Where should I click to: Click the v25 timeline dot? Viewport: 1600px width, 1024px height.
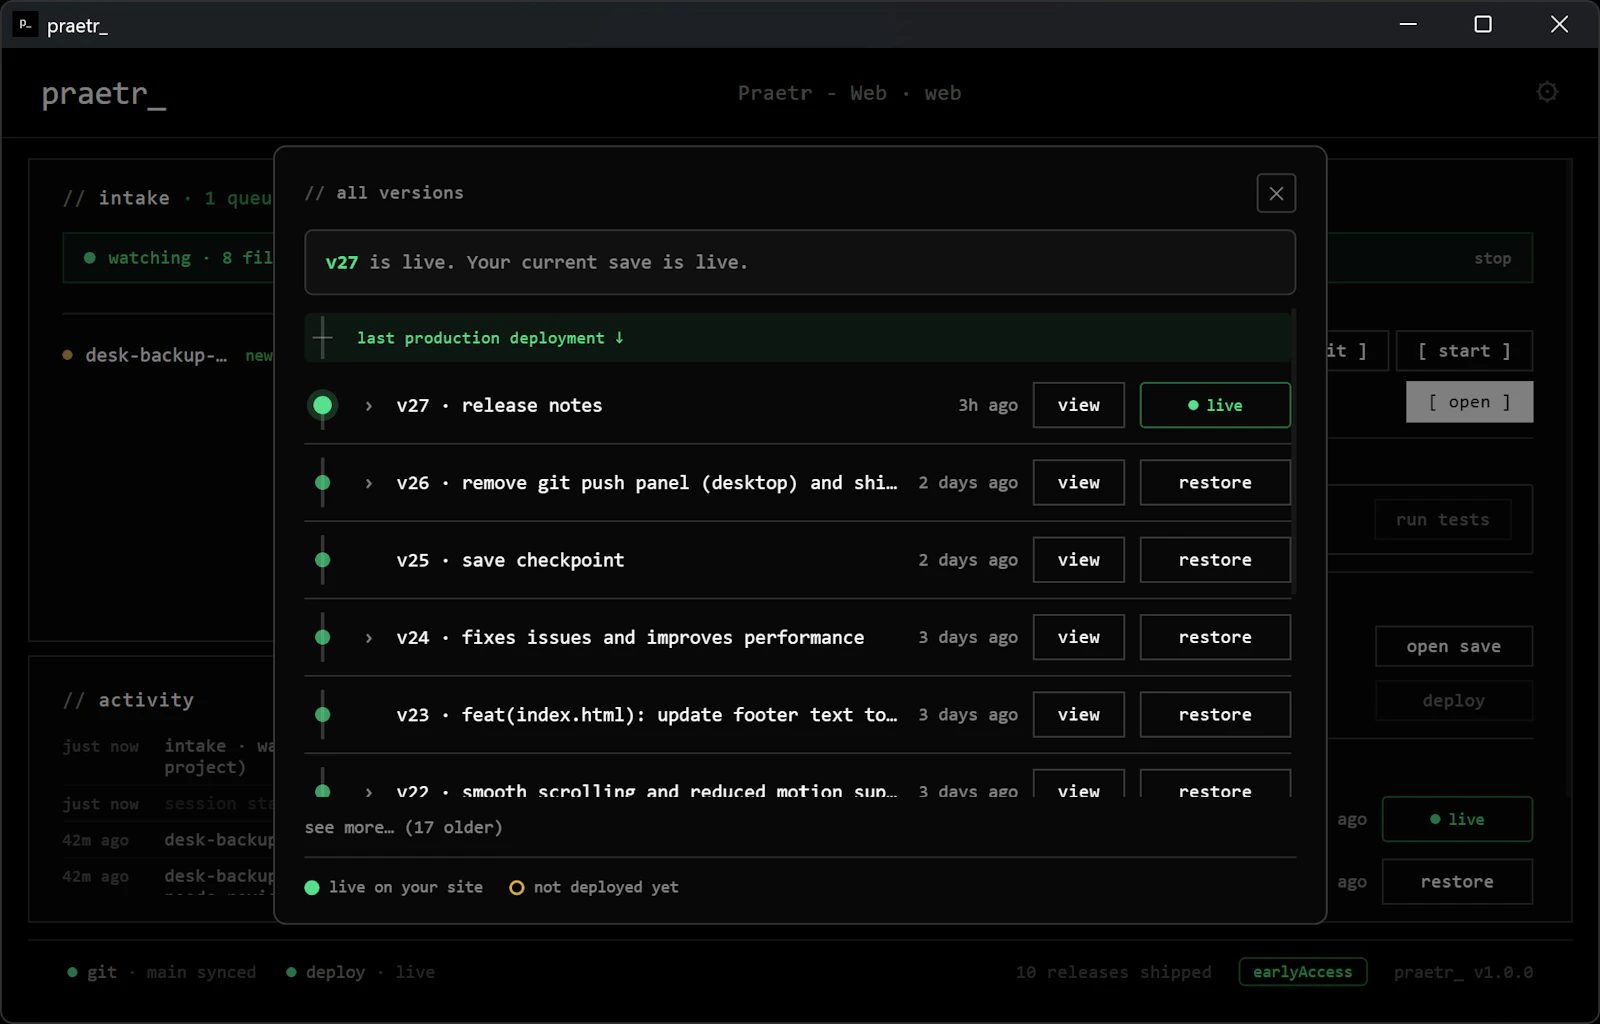coord(322,560)
